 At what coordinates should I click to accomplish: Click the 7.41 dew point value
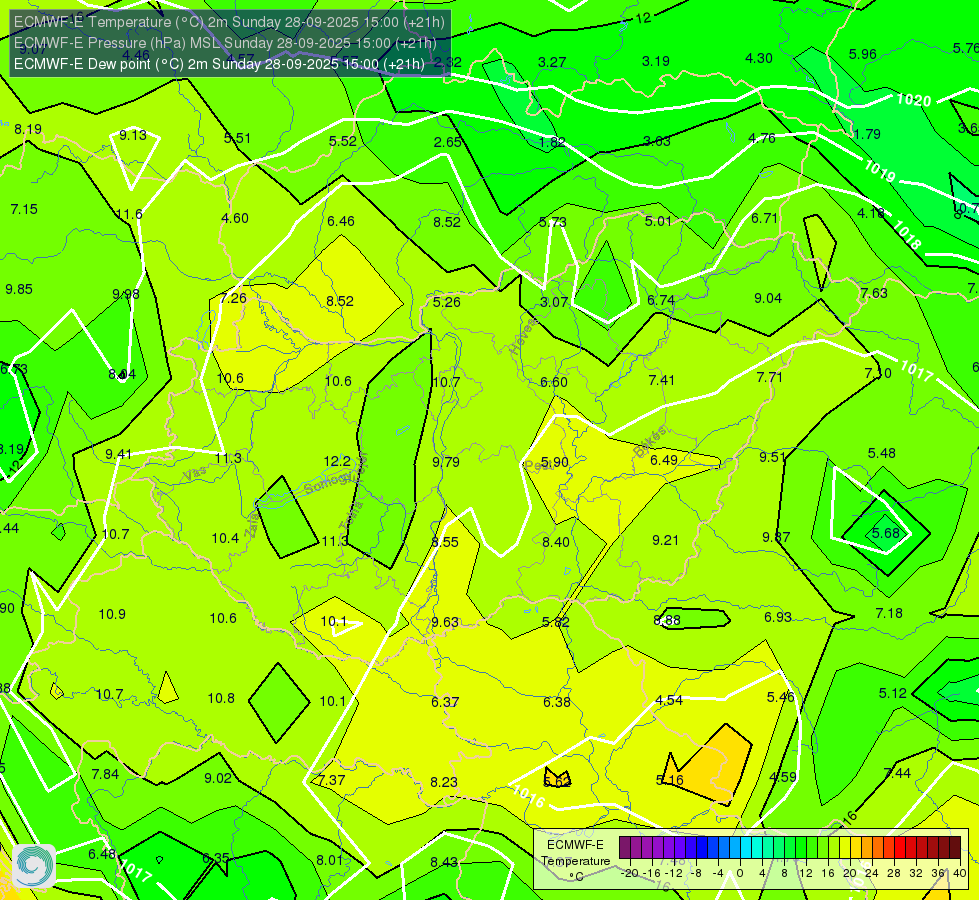[662, 380]
